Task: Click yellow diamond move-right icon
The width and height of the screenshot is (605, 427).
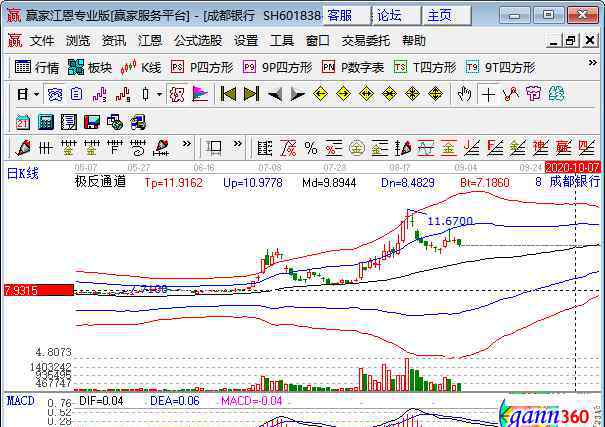Action: 343,94
